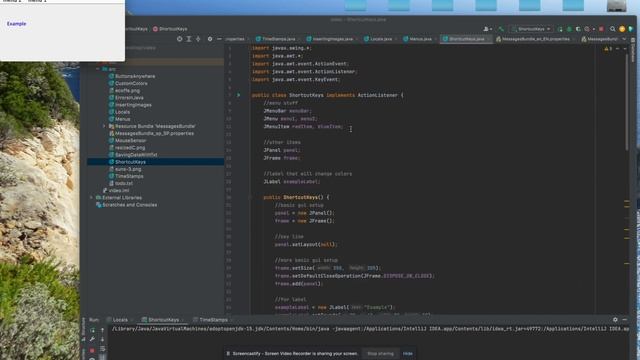The height and width of the screenshot is (360, 640).
Task: Expand External Libraries node
Action: pyautogui.click(x=91, y=198)
